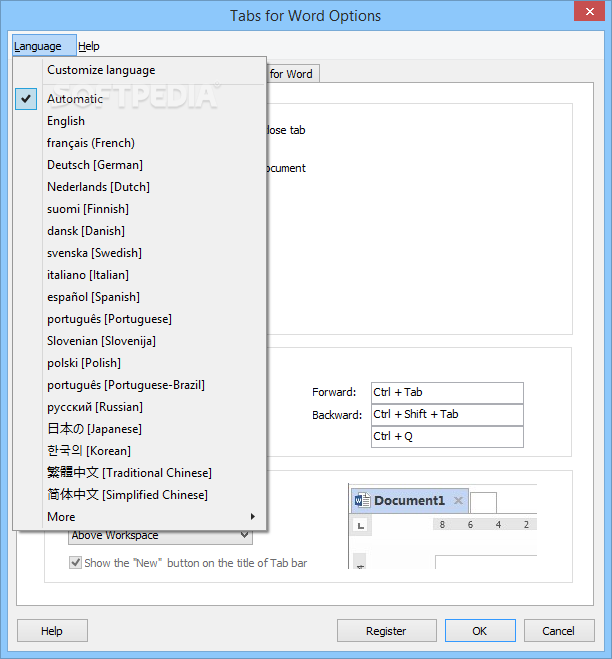Open the Language menu
Image resolution: width=612 pixels, height=659 pixels.
(44, 46)
